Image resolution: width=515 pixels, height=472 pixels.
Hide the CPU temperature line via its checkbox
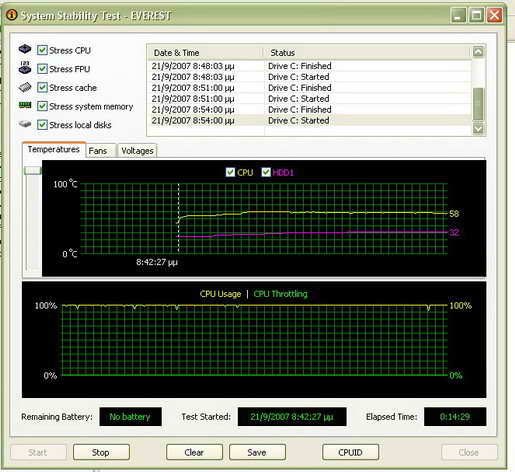pyautogui.click(x=230, y=172)
